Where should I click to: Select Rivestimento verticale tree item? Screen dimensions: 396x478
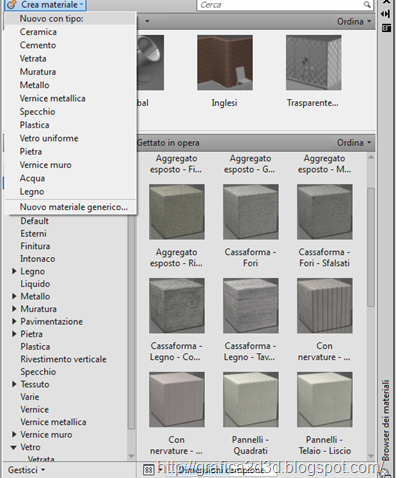point(63,359)
